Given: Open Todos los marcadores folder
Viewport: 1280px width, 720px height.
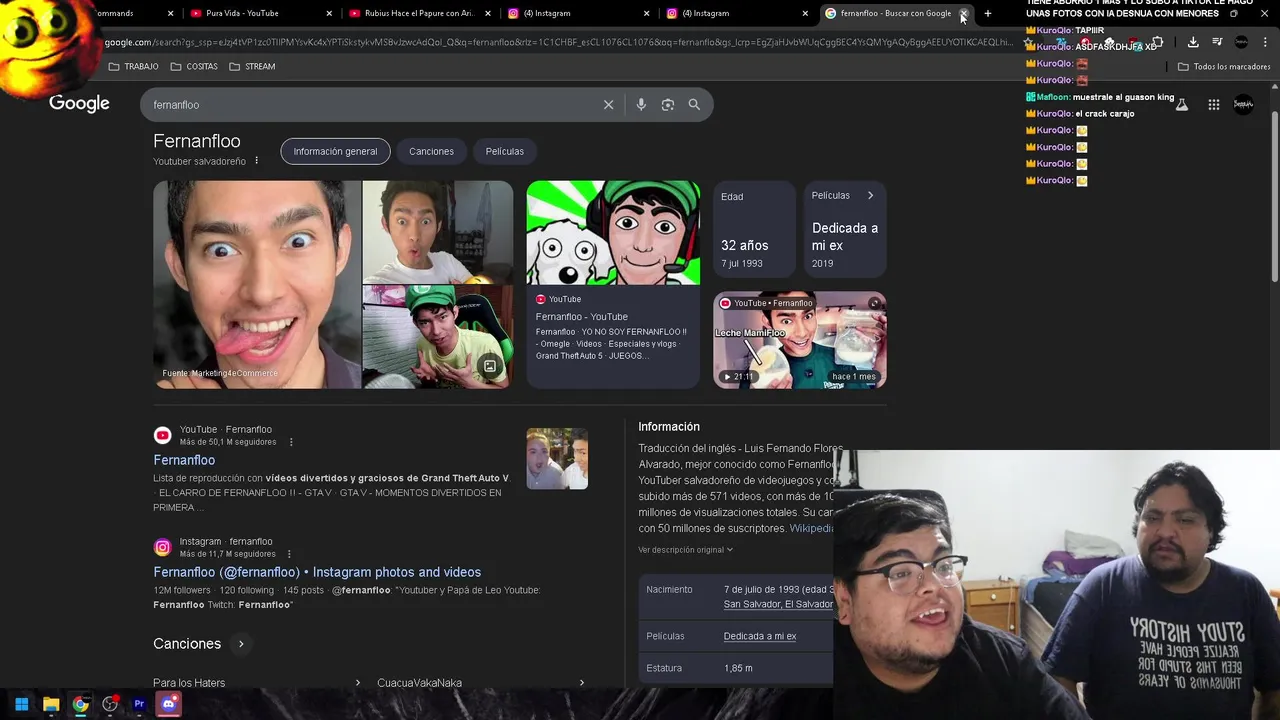Looking at the screenshot, I should coord(1224,66).
